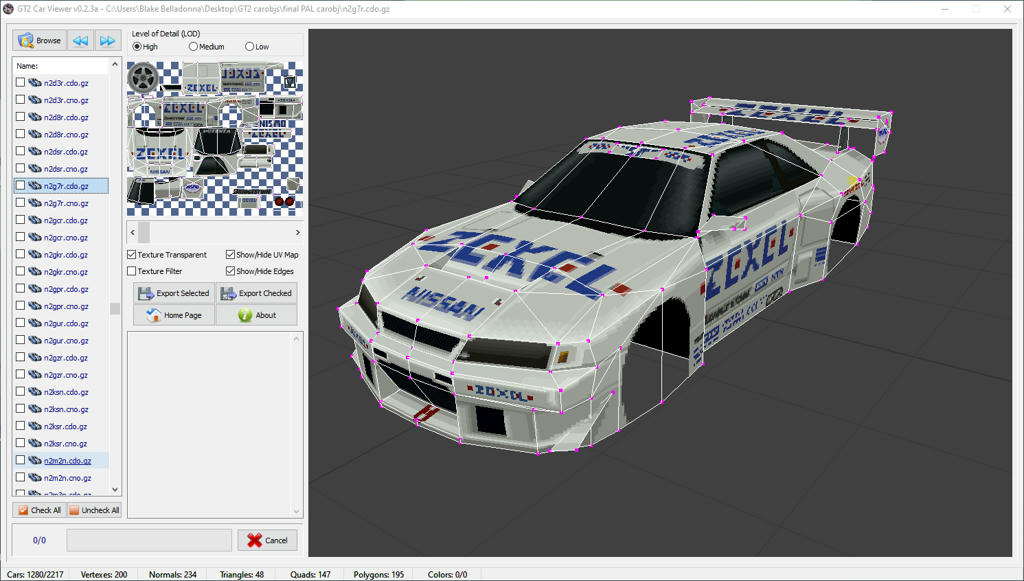The width and height of the screenshot is (1024, 581).
Task: Click the Normals: 234 status entry
Action: 172,574
